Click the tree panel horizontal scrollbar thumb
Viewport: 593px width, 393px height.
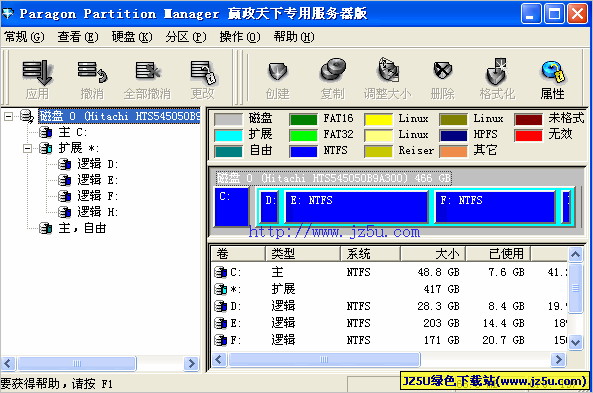click(x=77, y=363)
